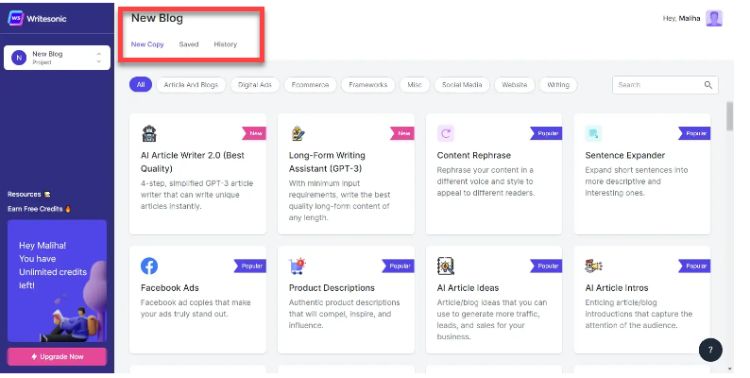Filter by Writing category
Viewport: 750px width, 378px height.
558,85
